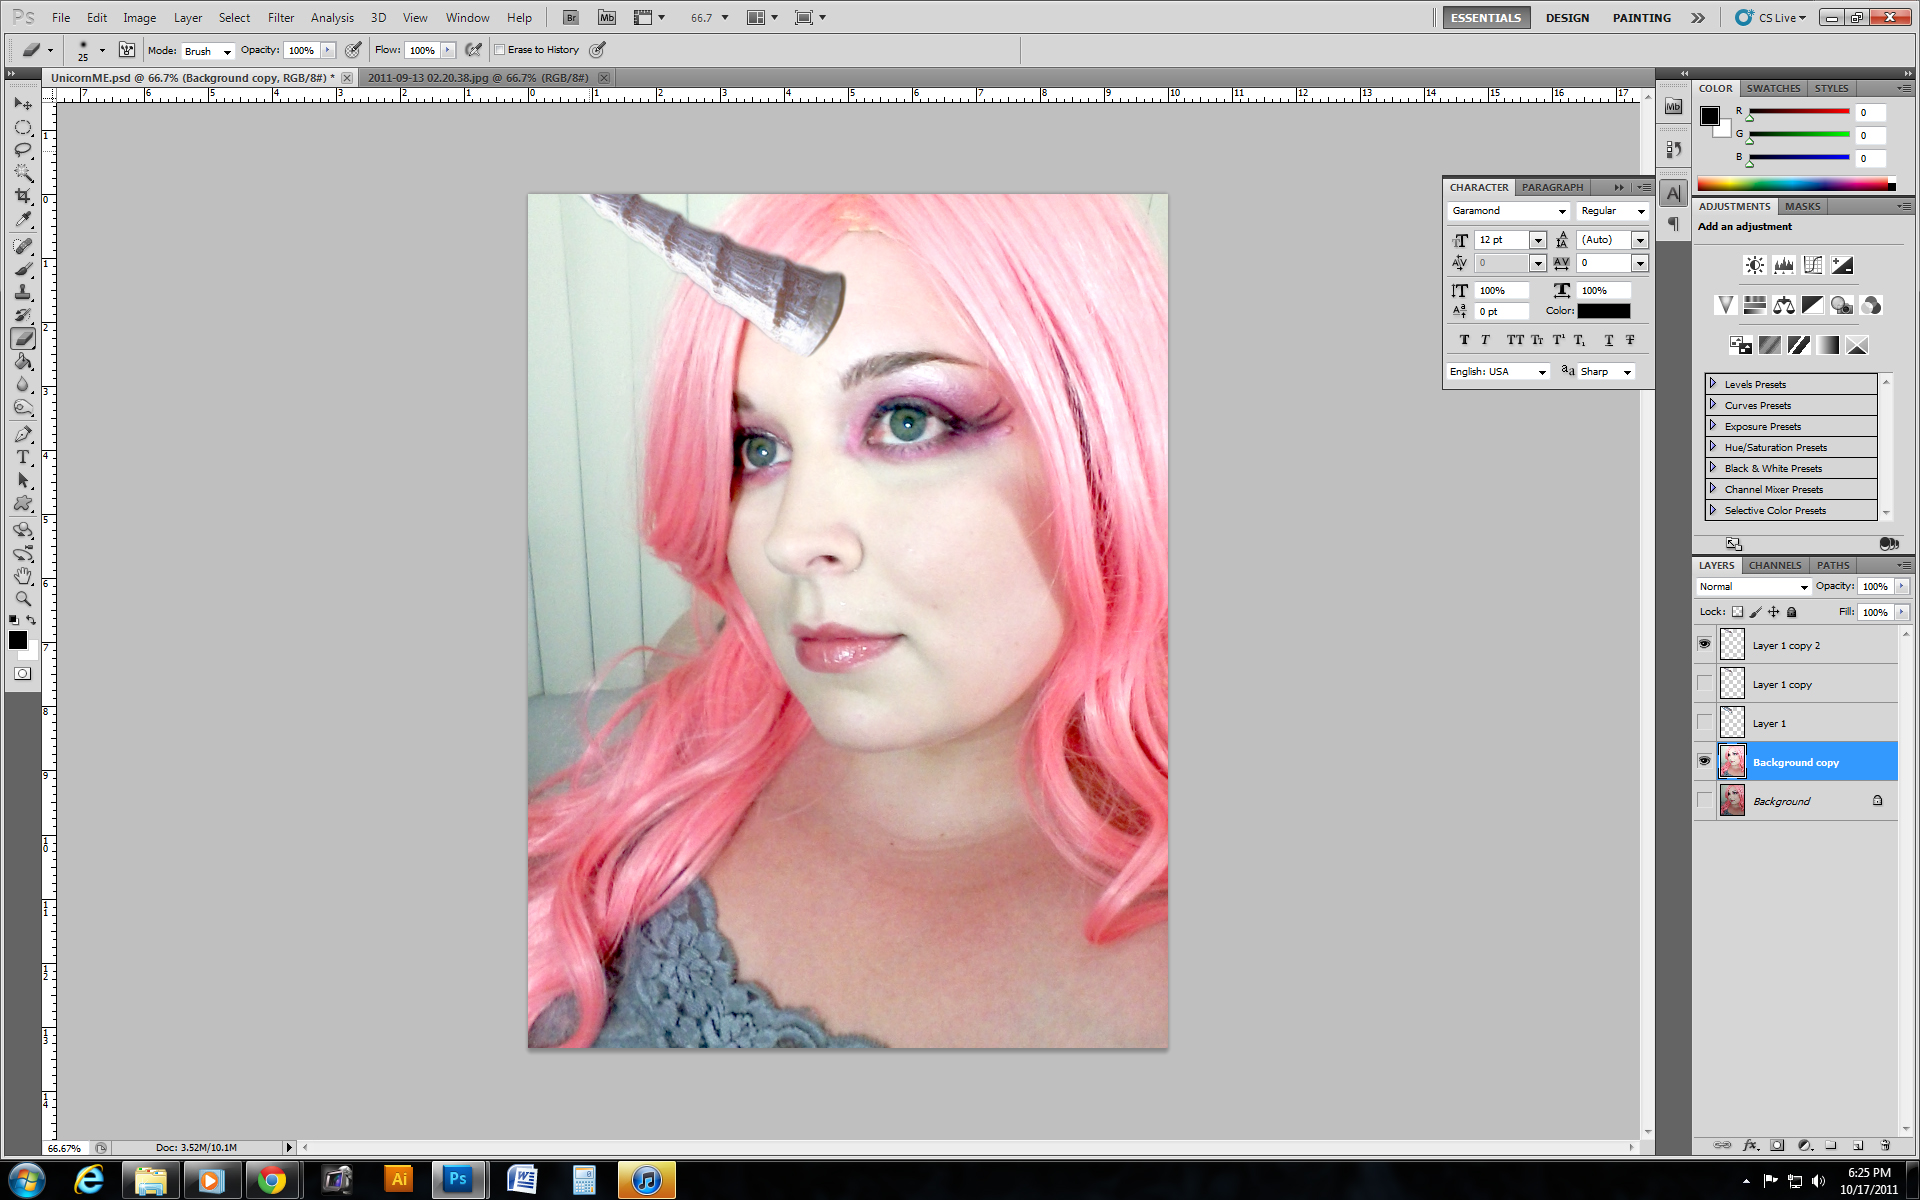Select the Background copy layer thumbnail
Viewport: 1920px width, 1200px height.
click(1732, 762)
